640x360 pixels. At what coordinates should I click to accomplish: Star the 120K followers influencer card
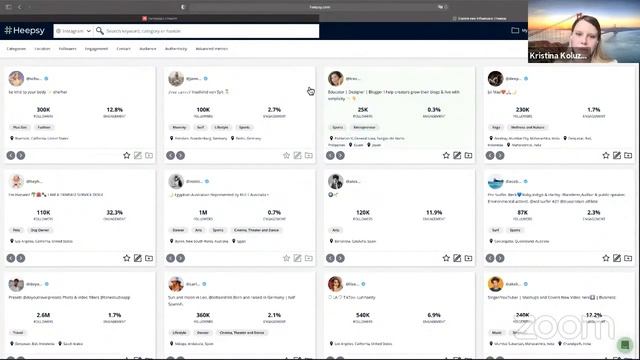446,258
